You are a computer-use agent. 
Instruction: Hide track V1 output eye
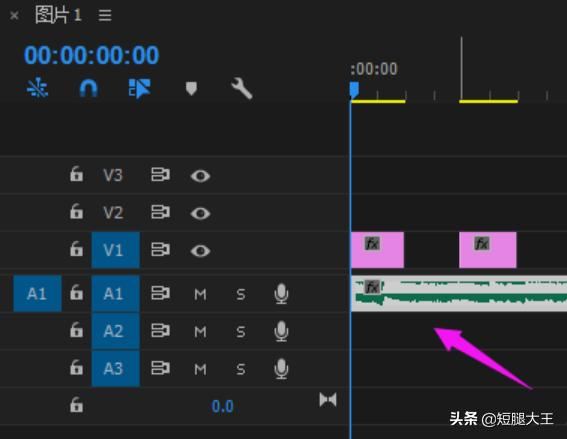coord(200,251)
